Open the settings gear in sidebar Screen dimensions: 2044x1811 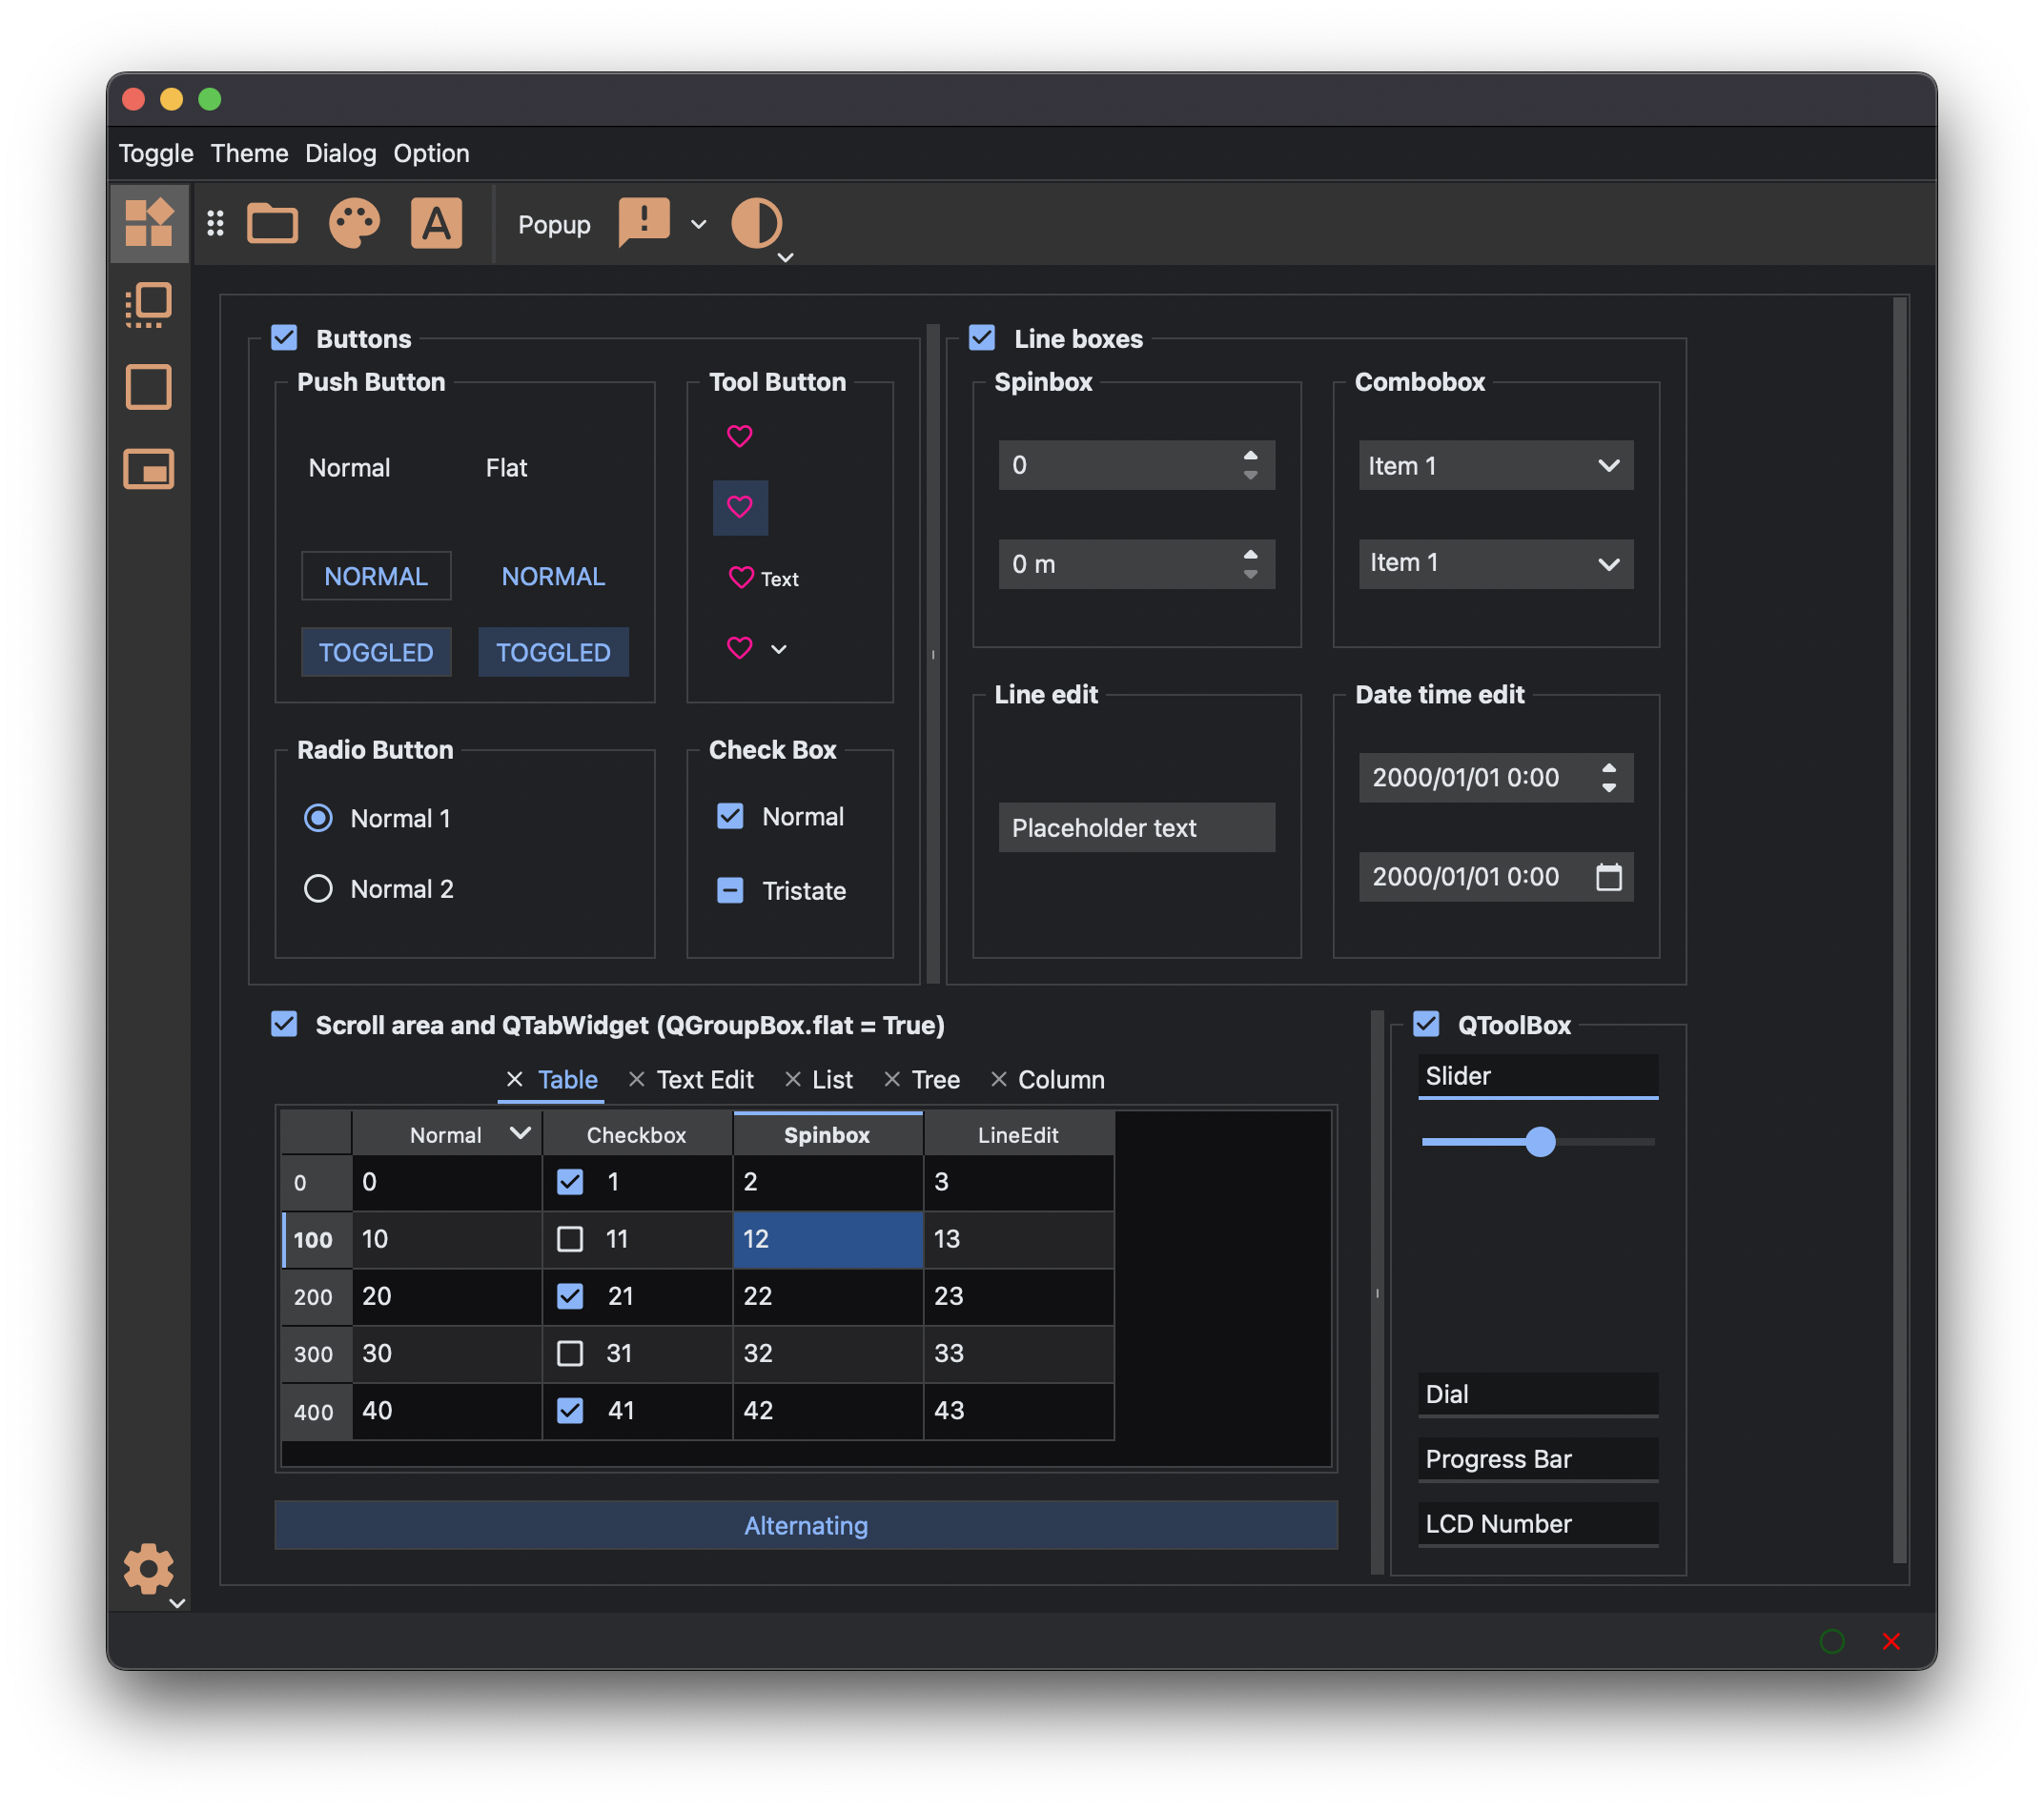click(148, 1568)
